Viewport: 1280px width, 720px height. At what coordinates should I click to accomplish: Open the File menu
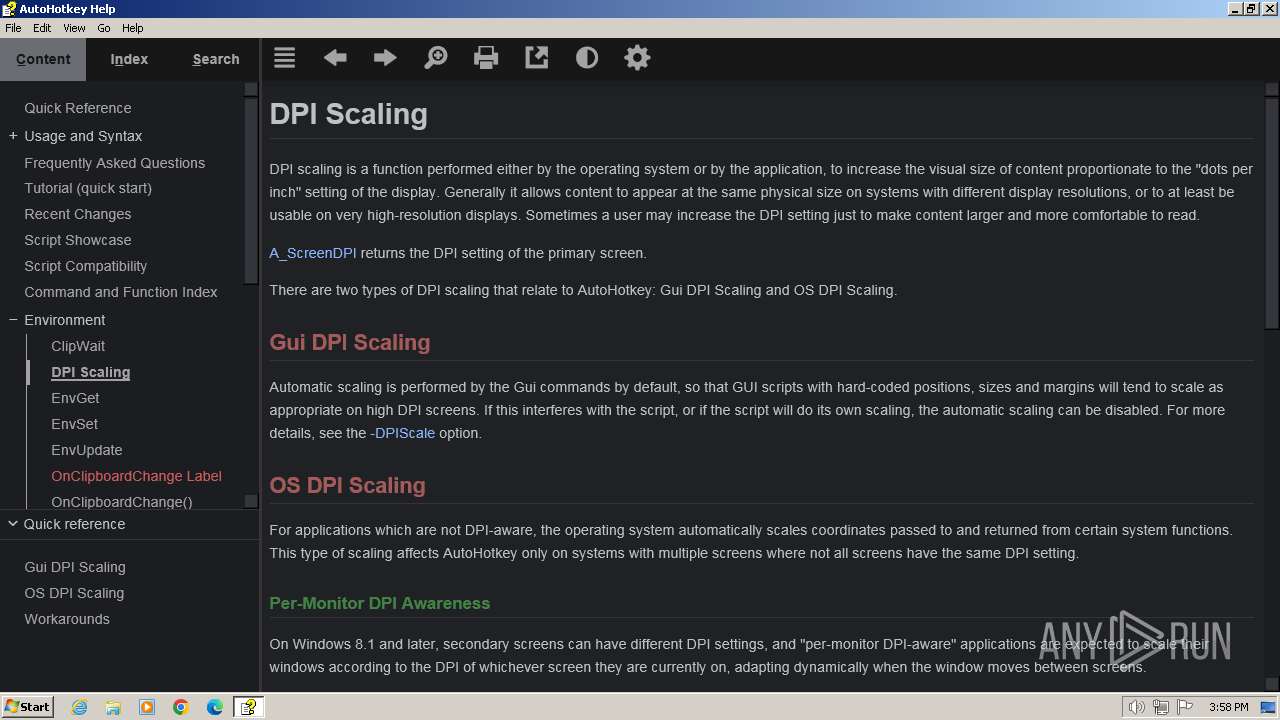[x=13, y=28]
